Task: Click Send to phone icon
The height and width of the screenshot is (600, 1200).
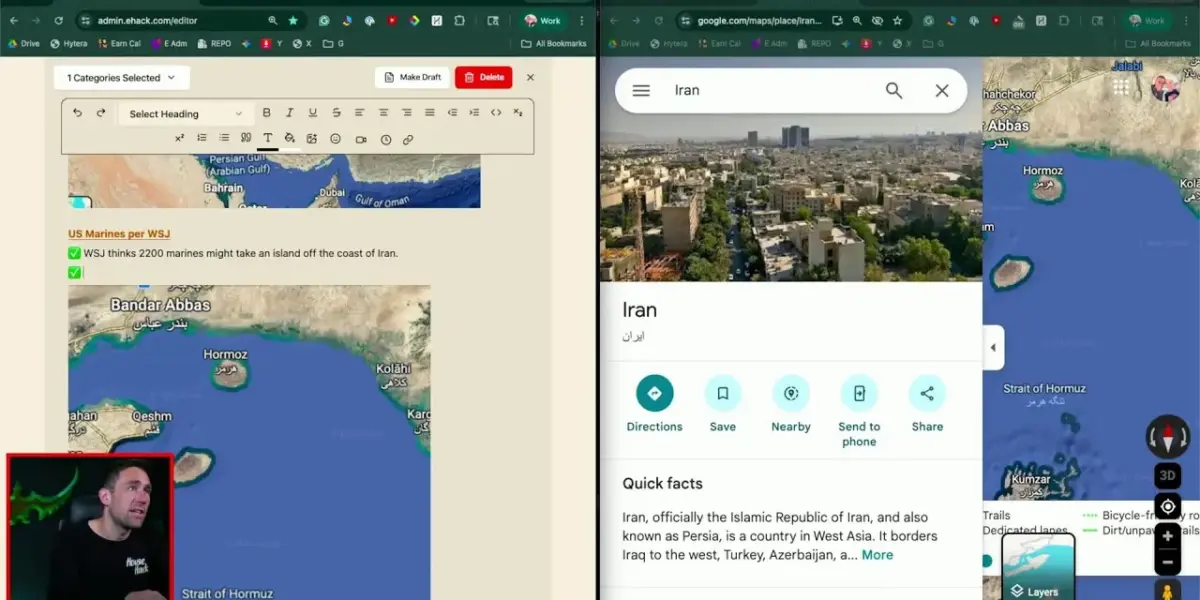Action: [858, 393]
